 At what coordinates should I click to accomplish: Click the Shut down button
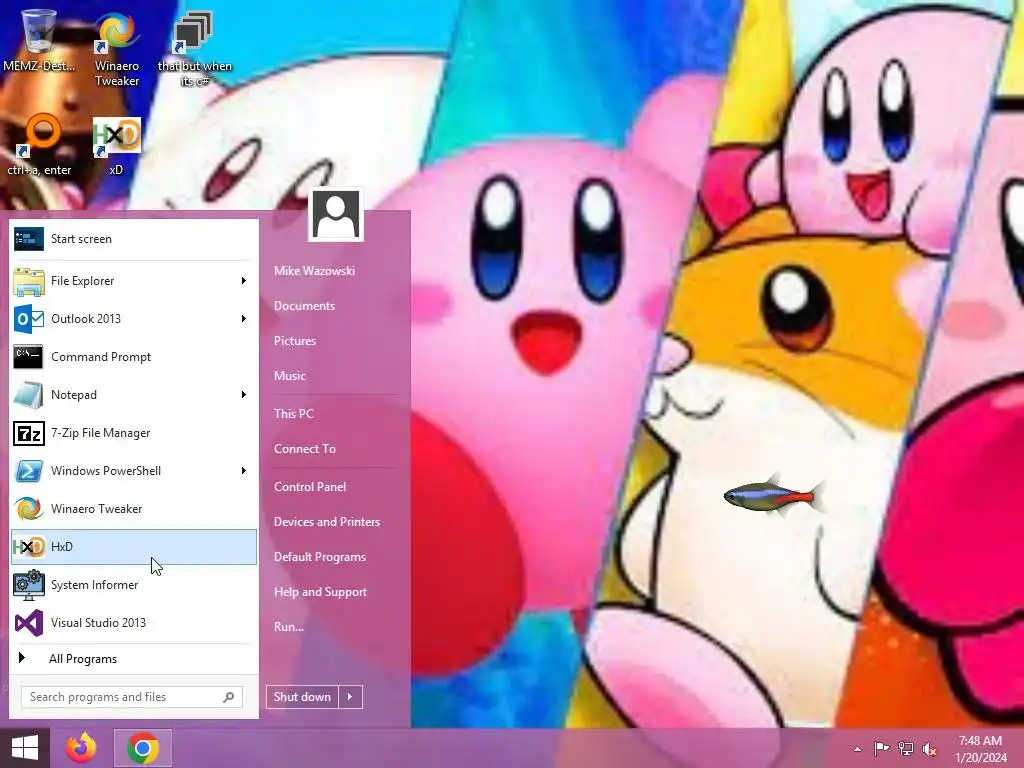click(x=302, y=697)
